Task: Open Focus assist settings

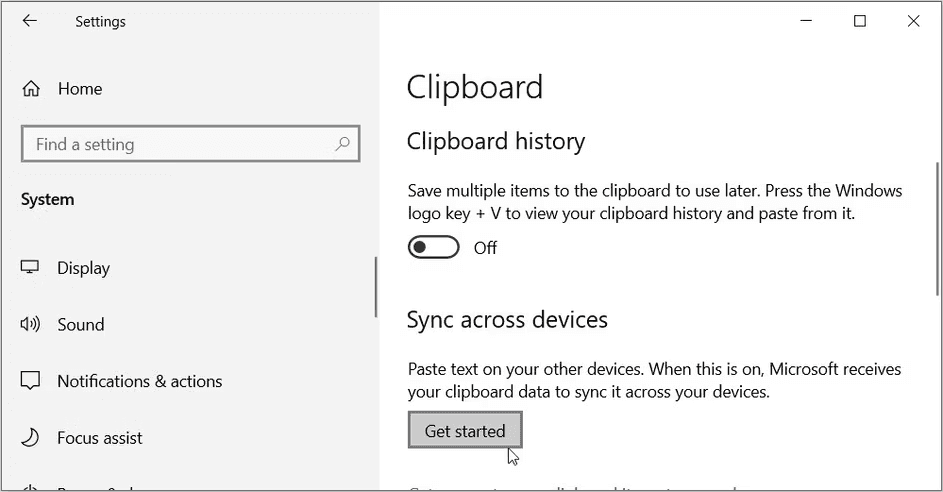Action: point(99,438)
